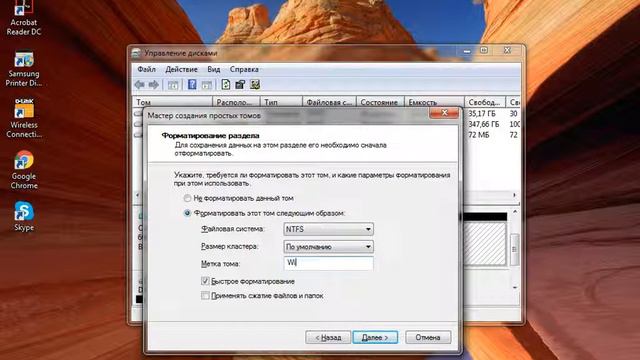This screenshot has width=640, height=360.
Task: Click volume list horizontal scroll right arrow
Action: pos(514,195)
